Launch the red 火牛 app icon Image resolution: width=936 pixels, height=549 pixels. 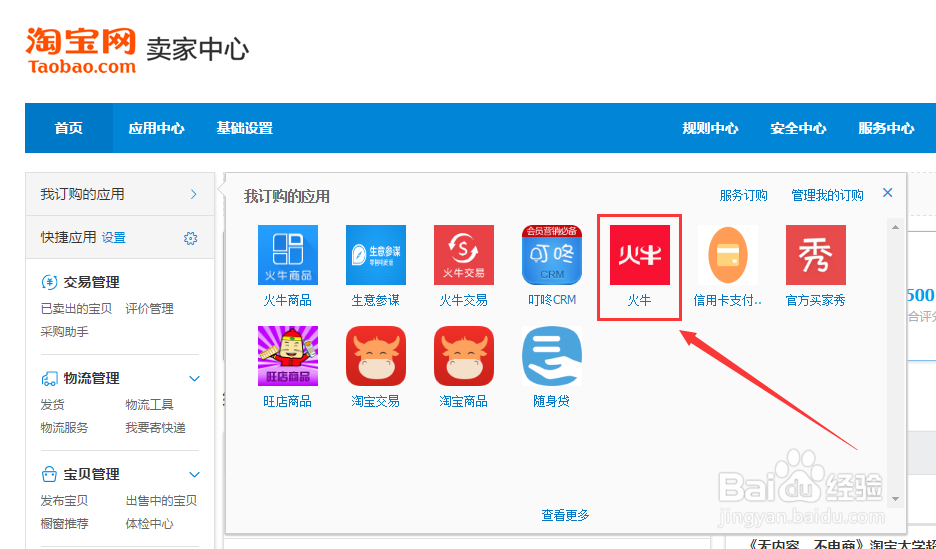pyautogui.click(x=639, y=255)
